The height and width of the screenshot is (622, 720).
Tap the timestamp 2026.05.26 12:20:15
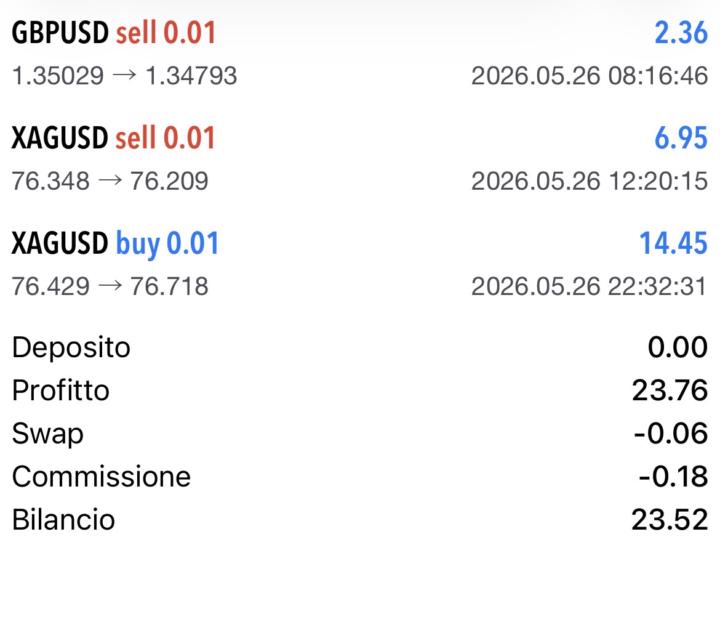[x=590, y=181]
